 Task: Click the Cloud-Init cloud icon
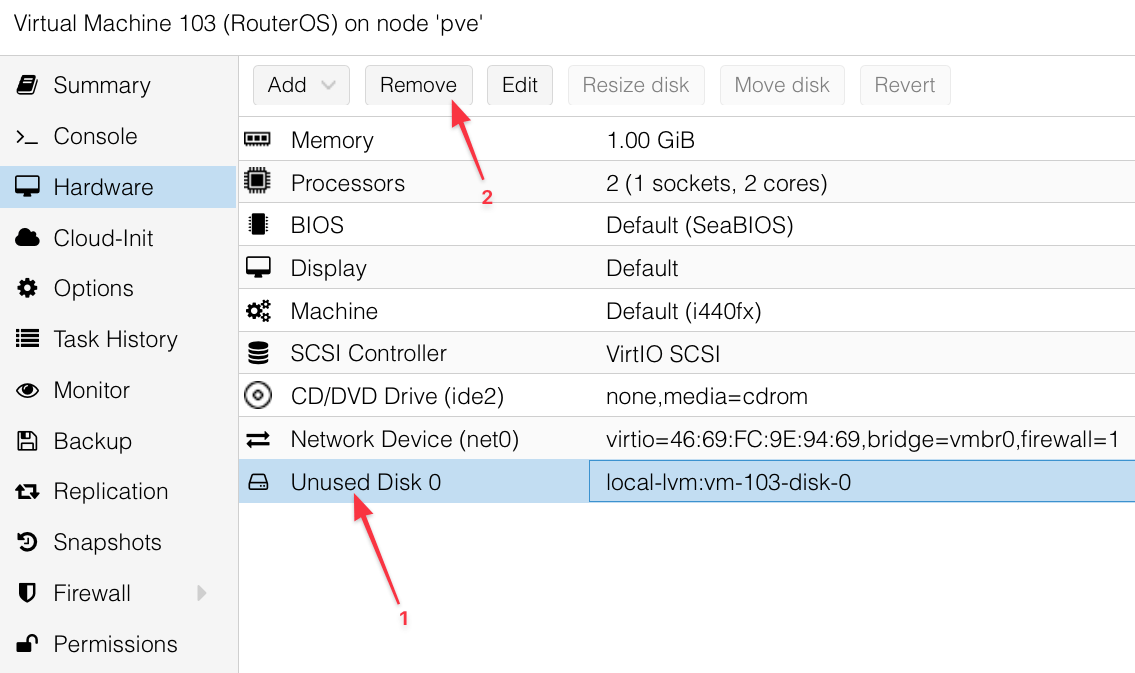[x=27, y=238]
